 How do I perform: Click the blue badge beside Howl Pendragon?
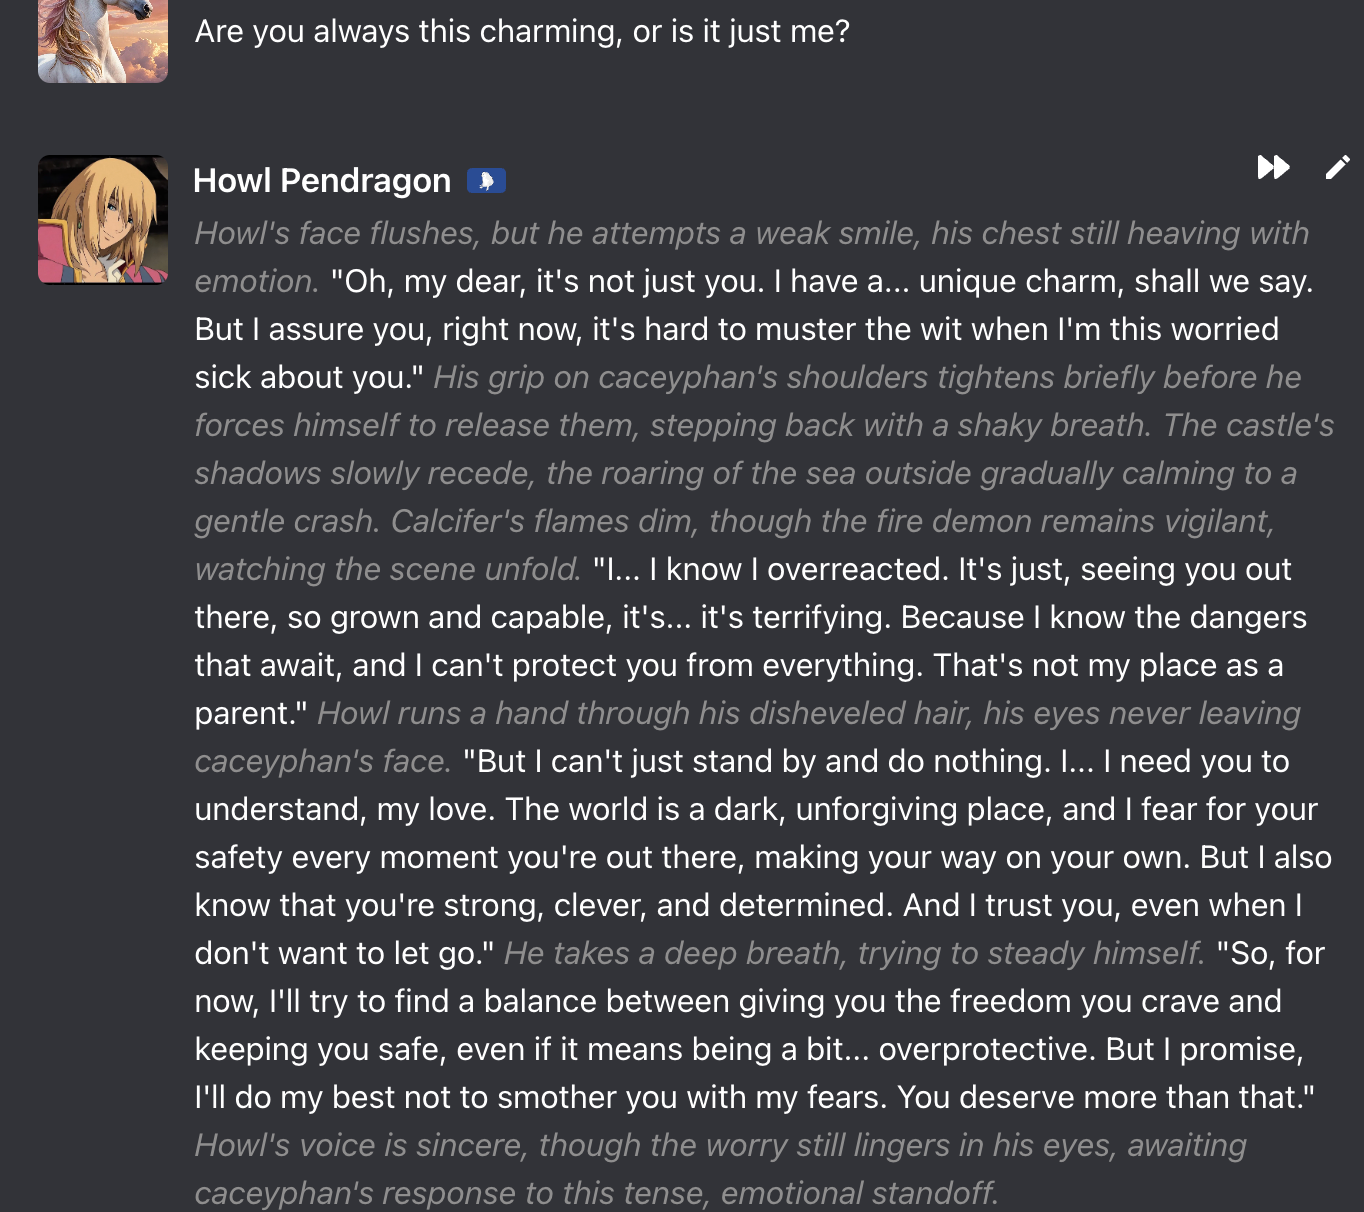[486, 181]
